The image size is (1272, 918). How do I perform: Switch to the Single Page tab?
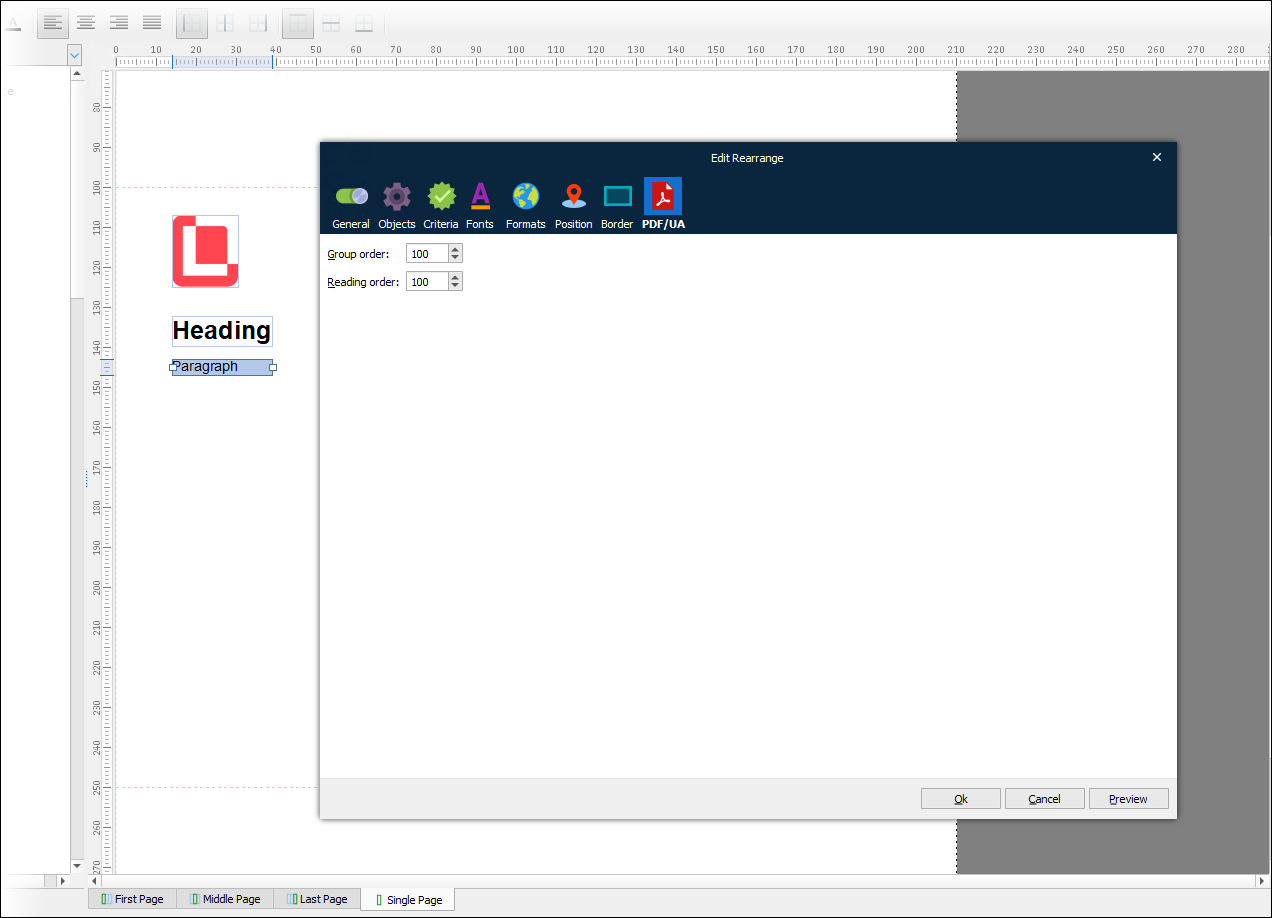(x=408, y=900)
